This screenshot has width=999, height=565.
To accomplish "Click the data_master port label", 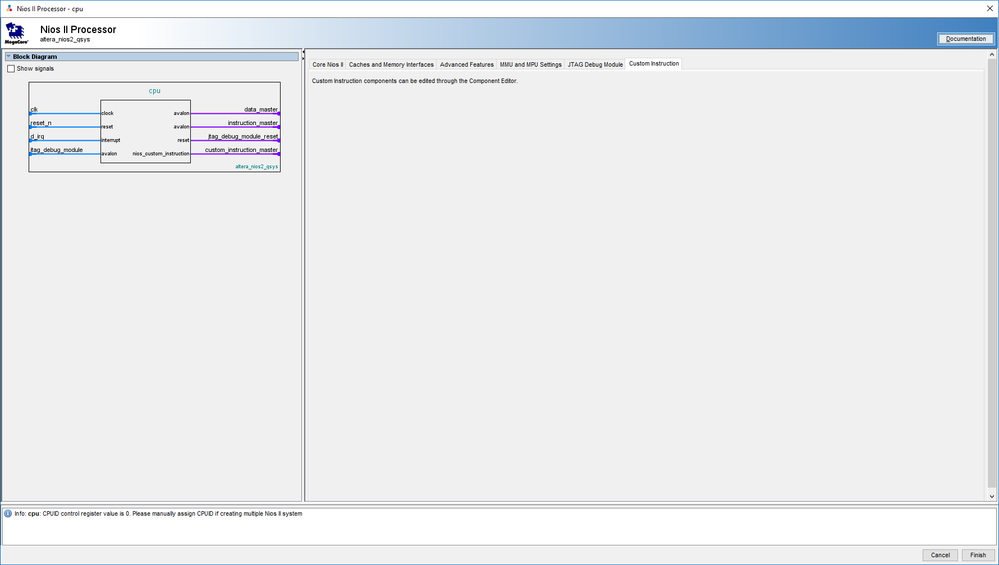I will click(x=261, y=110).
